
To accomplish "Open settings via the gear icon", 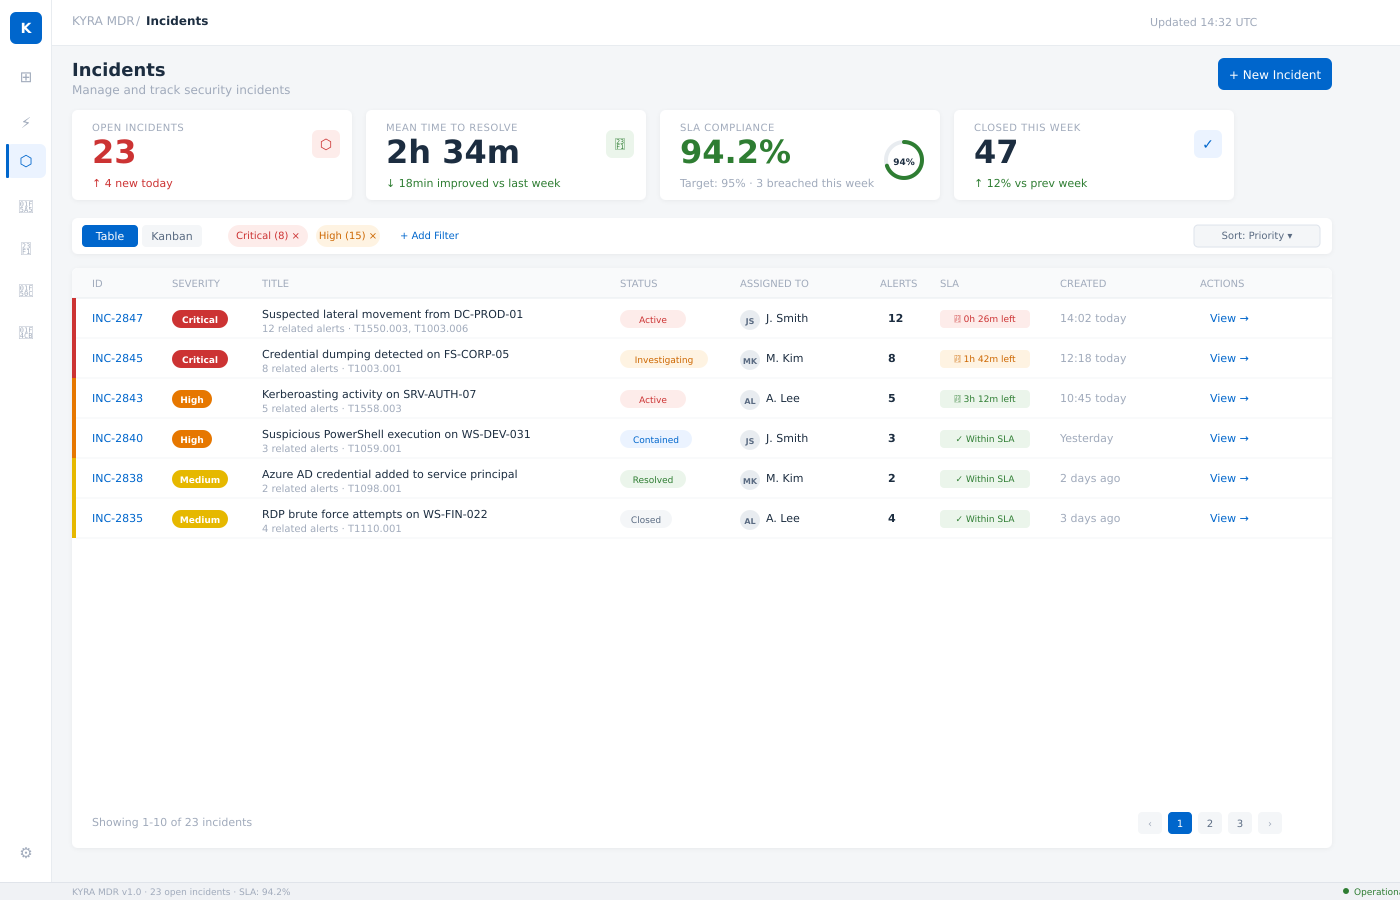I will 26,853.
